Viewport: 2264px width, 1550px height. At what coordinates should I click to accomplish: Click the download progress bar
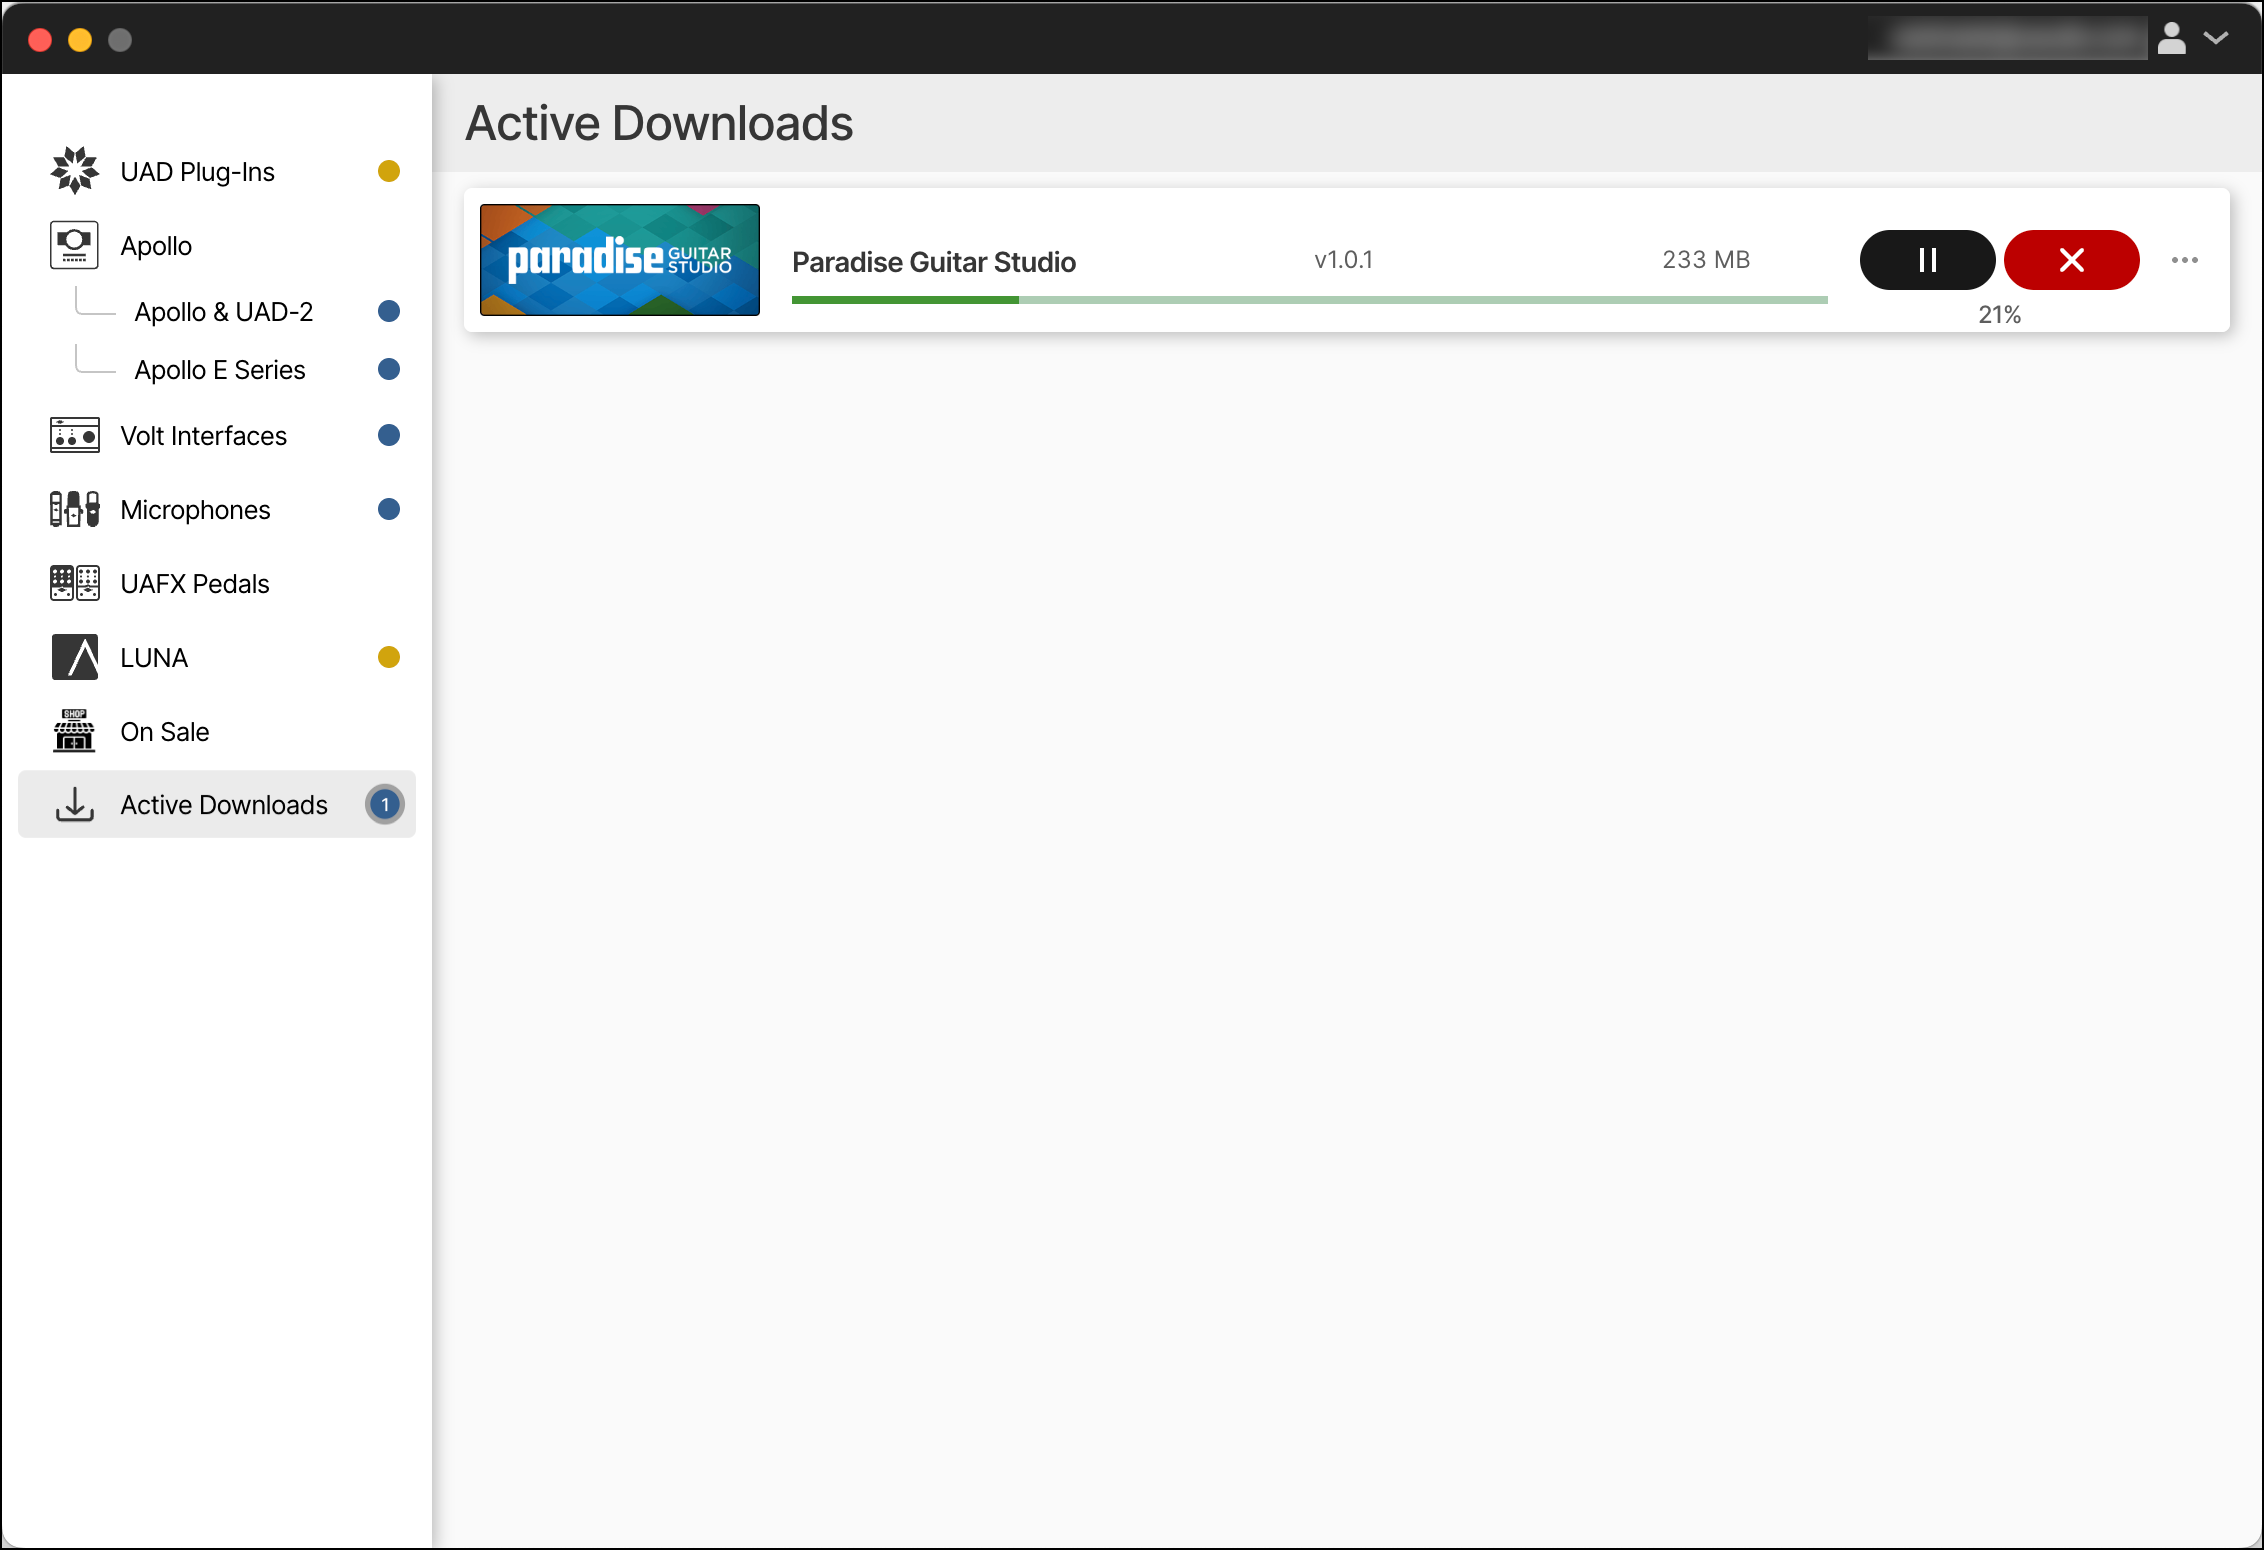(x=1308, y=299)
